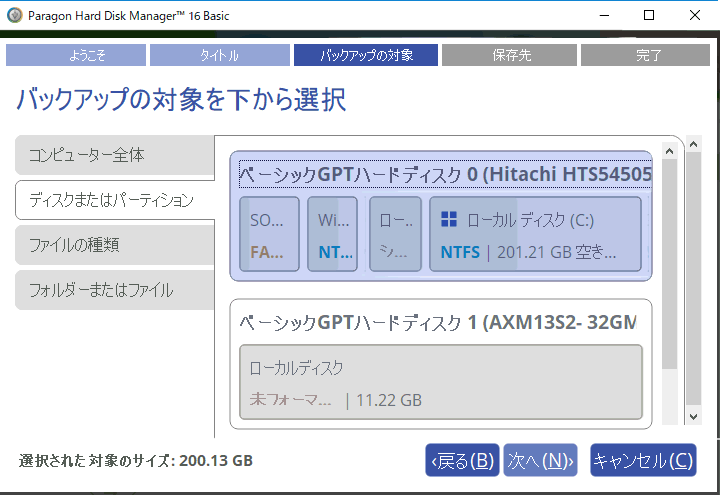The height and width of the screenshot is (495, 720).
Task: Click the 完了 wizard step
Action: pyautogui.click(x=648, y=55)
